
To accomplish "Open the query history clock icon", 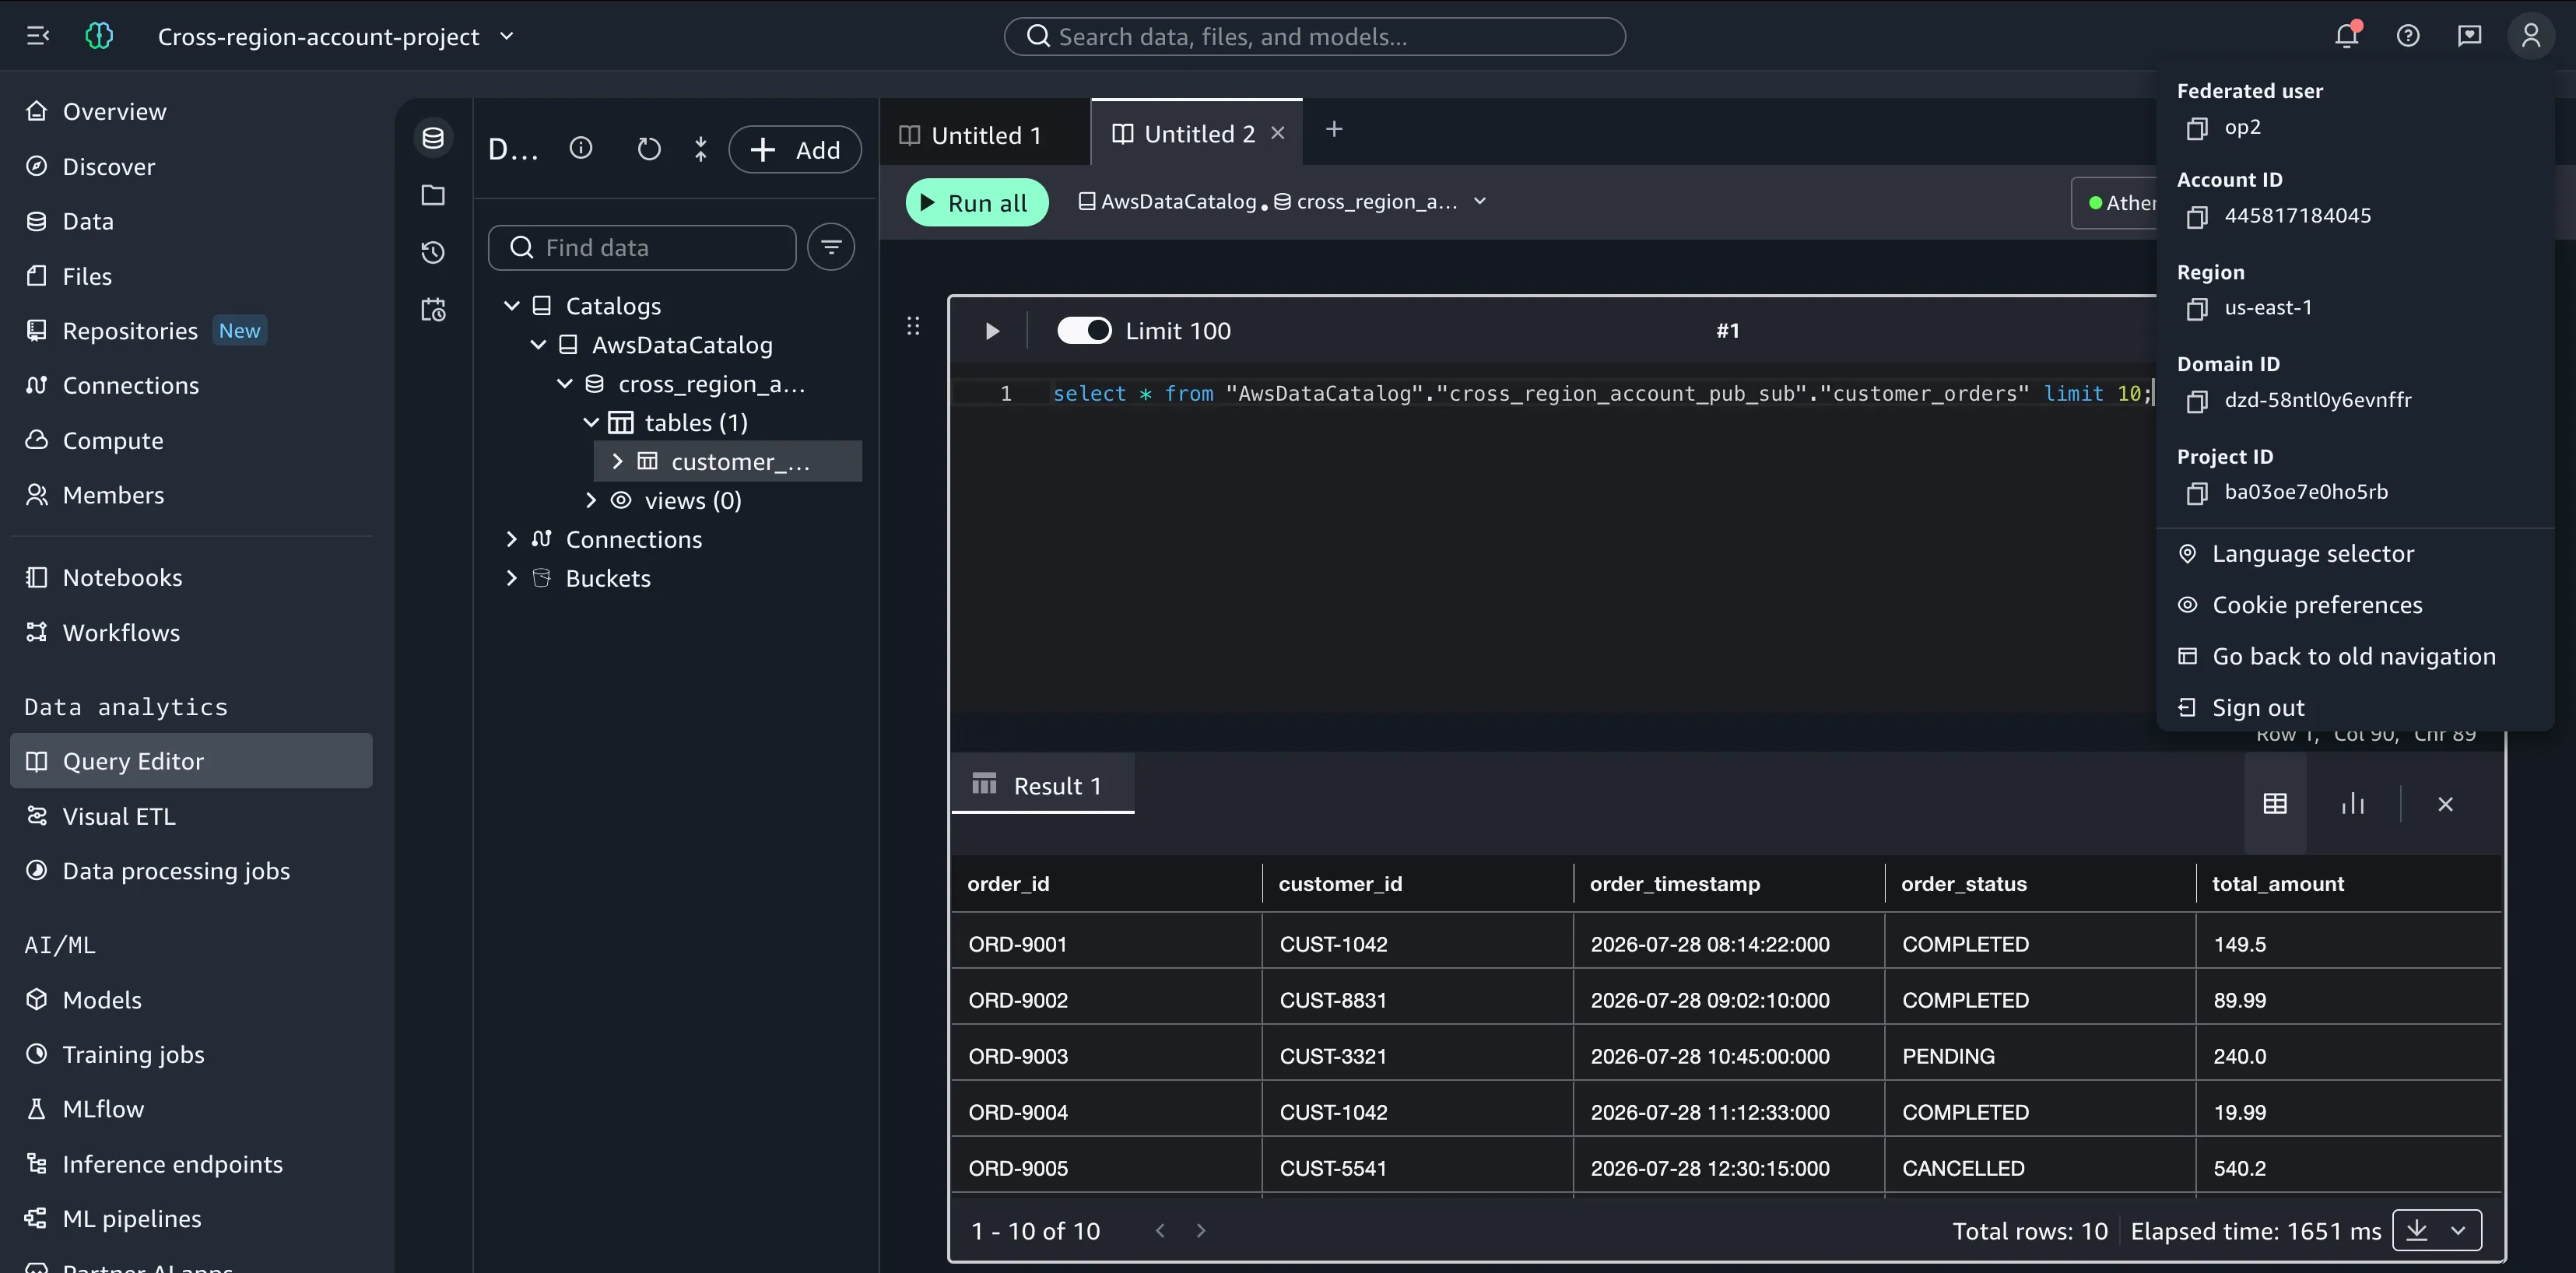I will (433, 252).
